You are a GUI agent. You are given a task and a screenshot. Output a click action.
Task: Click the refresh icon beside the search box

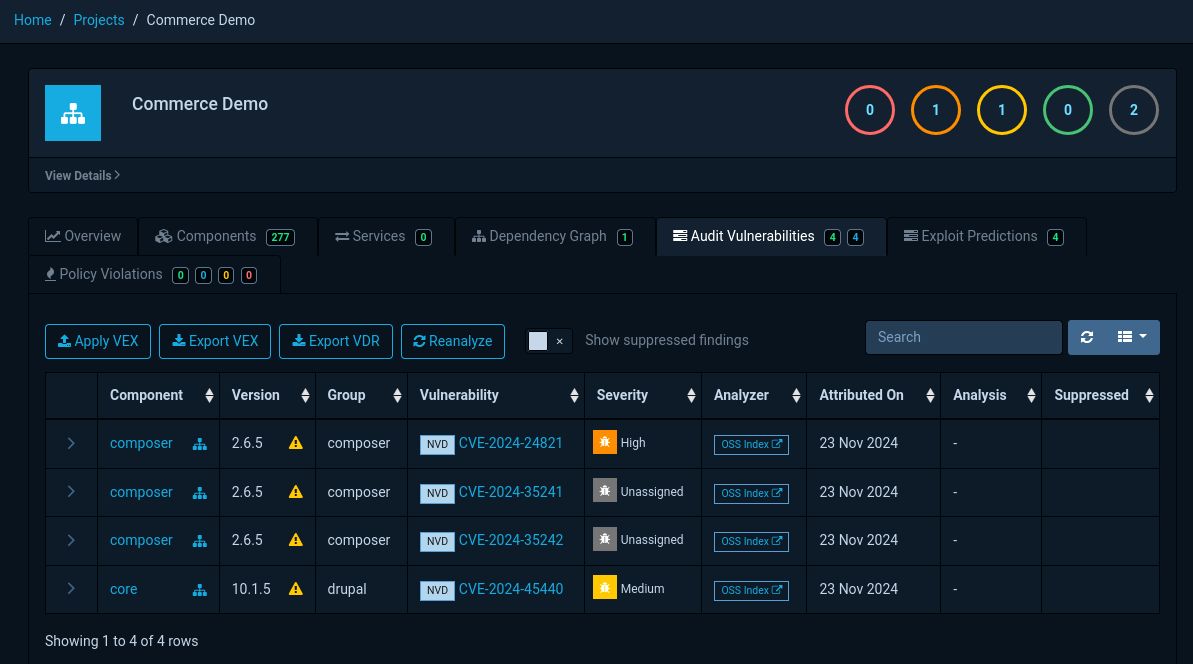tap(1086, 337)
